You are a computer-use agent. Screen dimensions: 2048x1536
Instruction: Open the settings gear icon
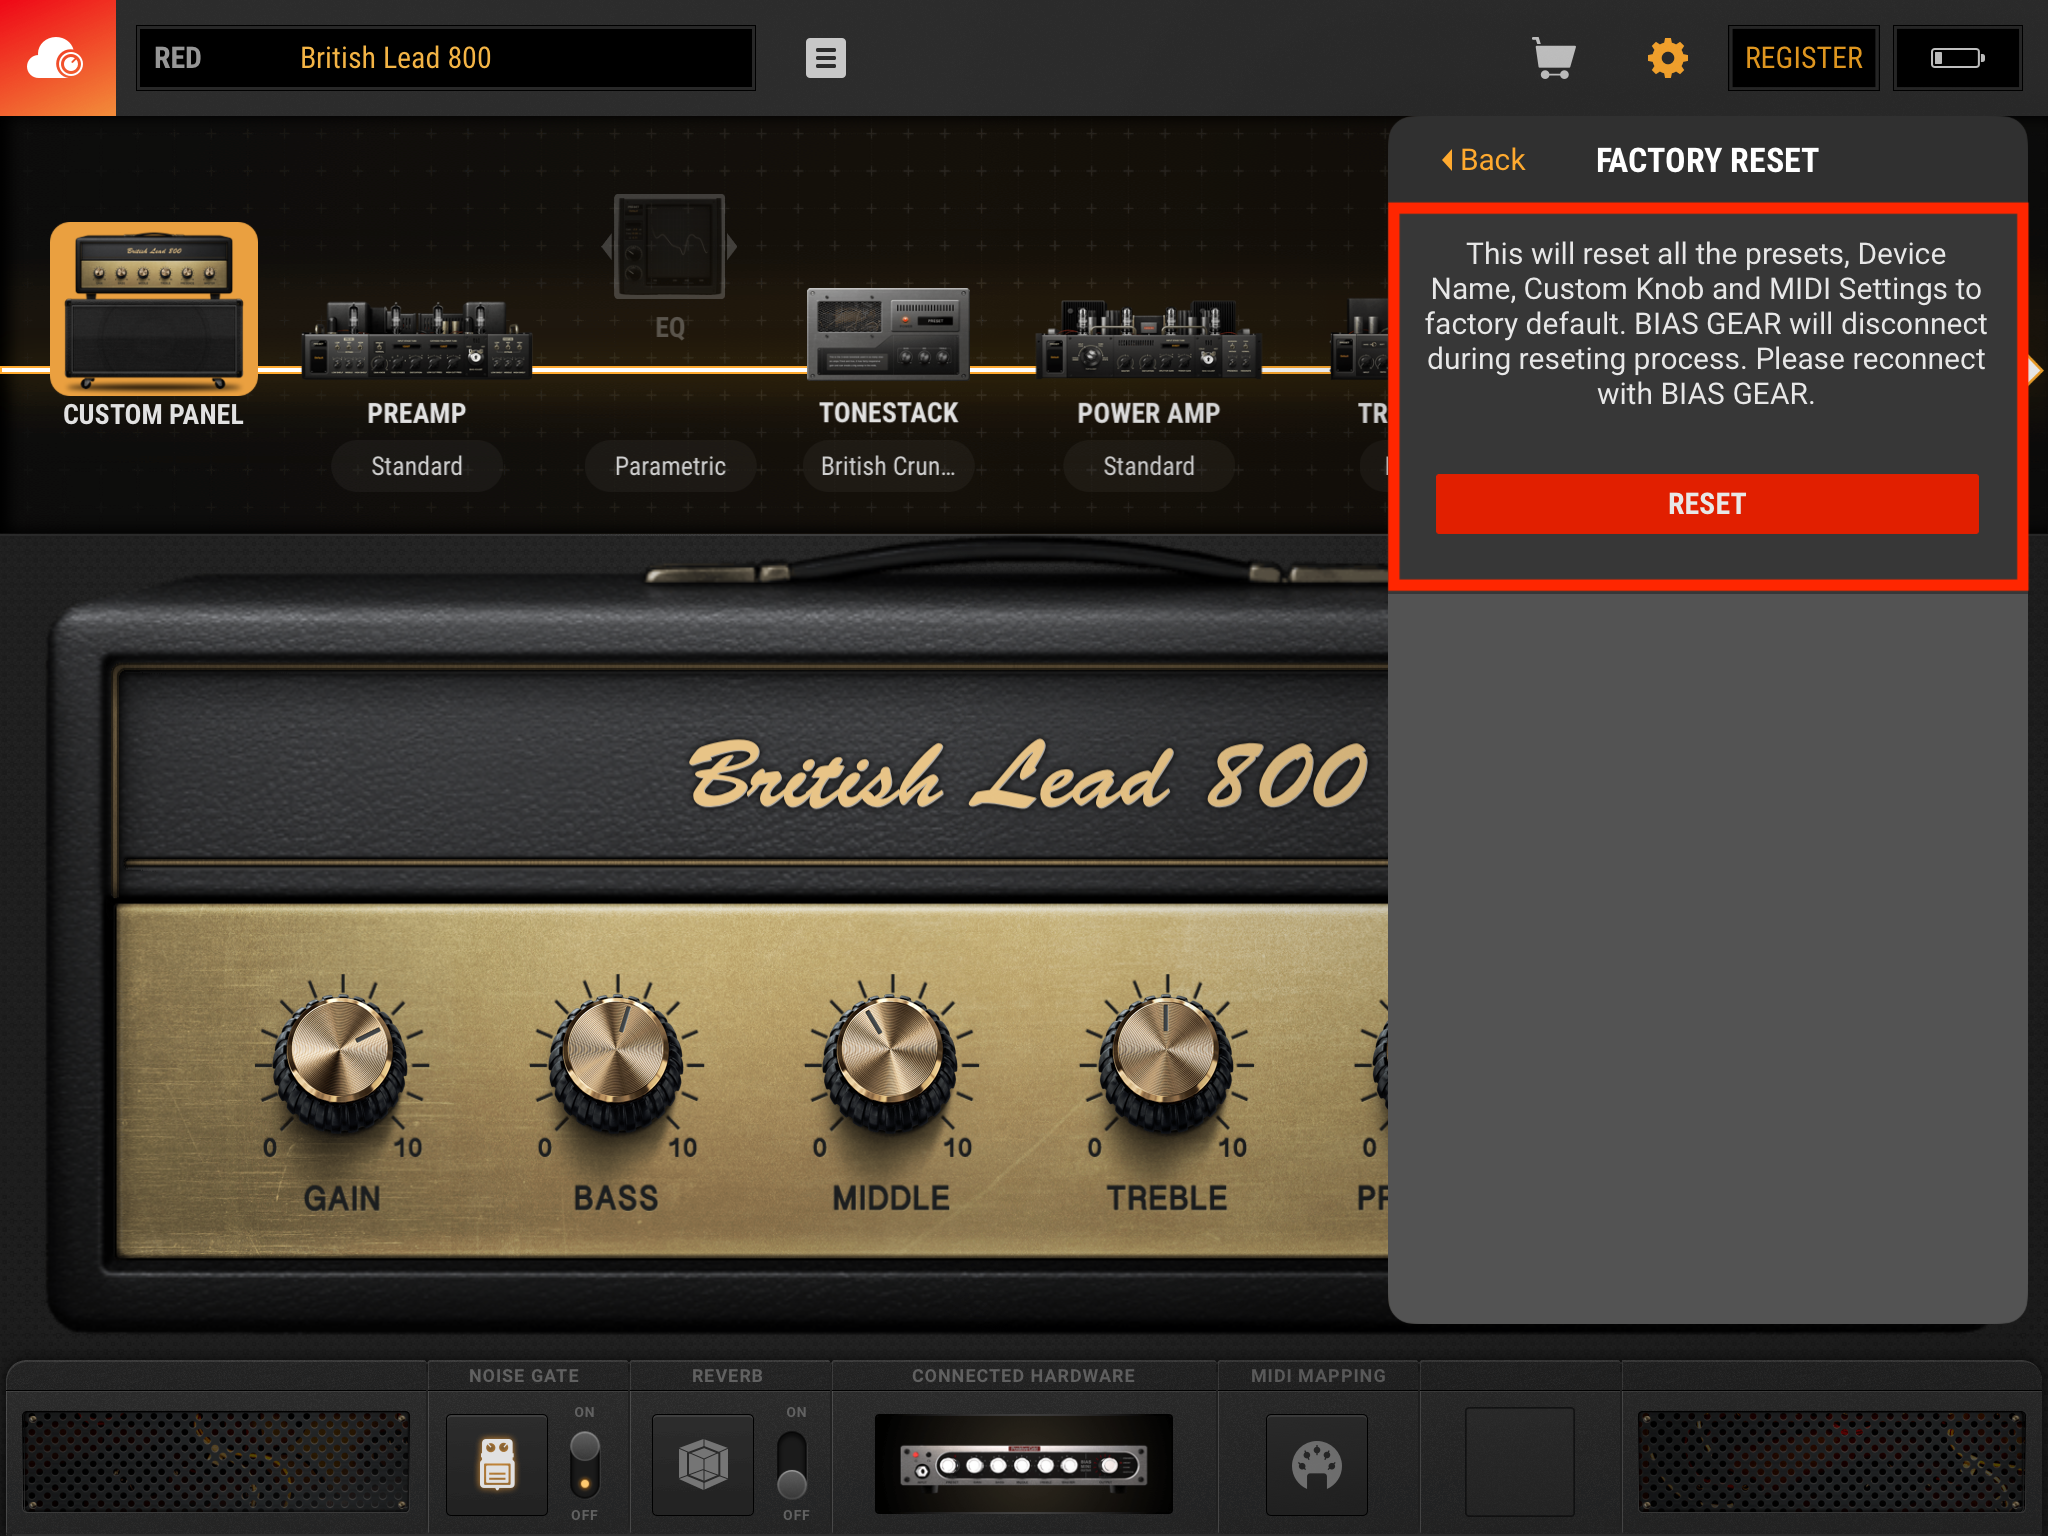click(x=1667, y=58)
